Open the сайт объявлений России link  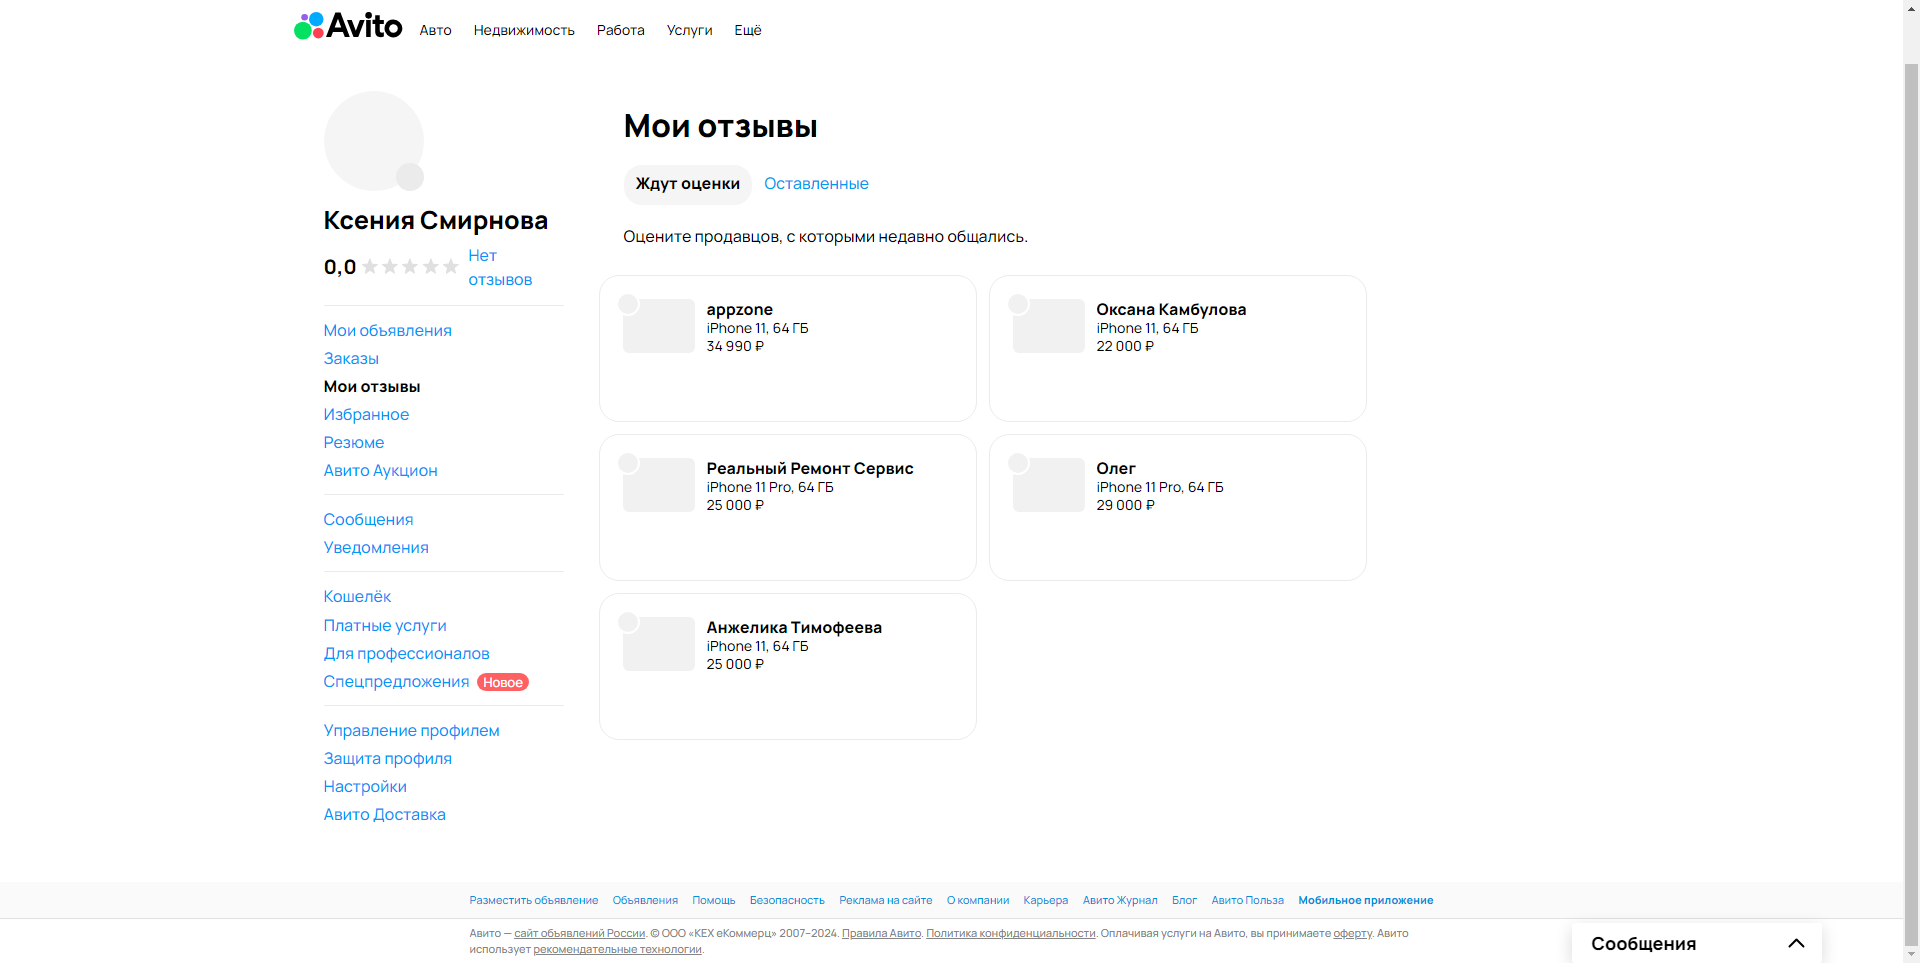point(580,933)
